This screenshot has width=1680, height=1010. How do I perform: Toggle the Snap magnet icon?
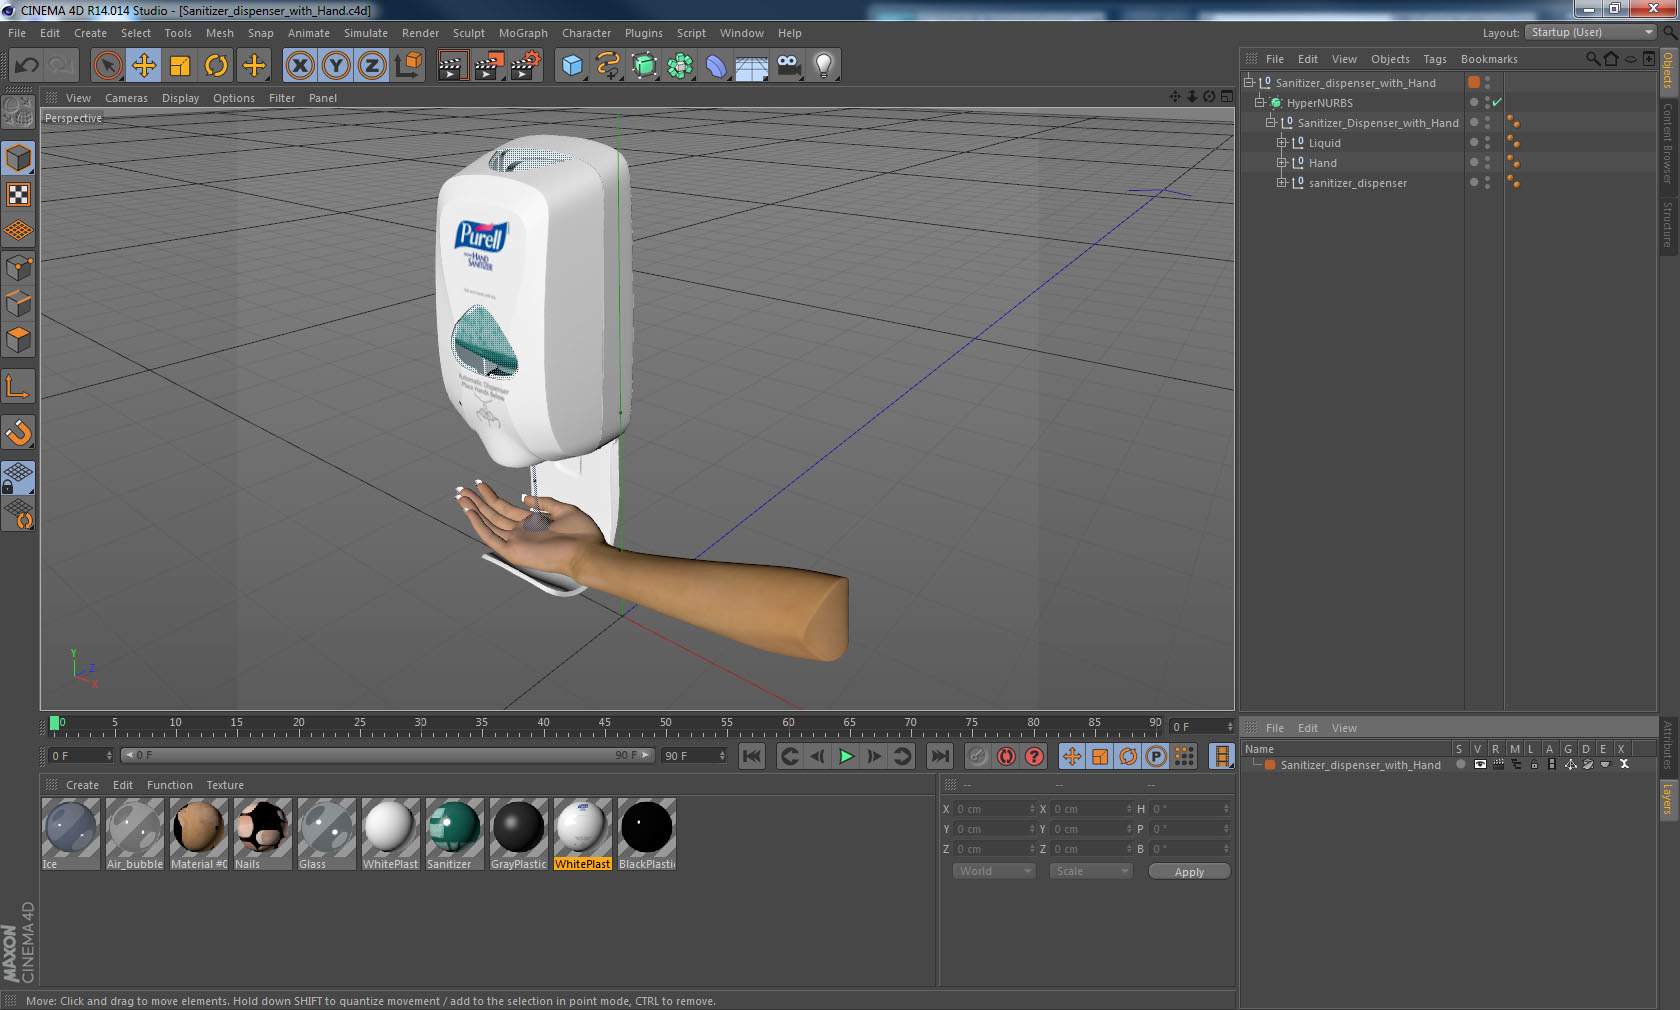18,432
